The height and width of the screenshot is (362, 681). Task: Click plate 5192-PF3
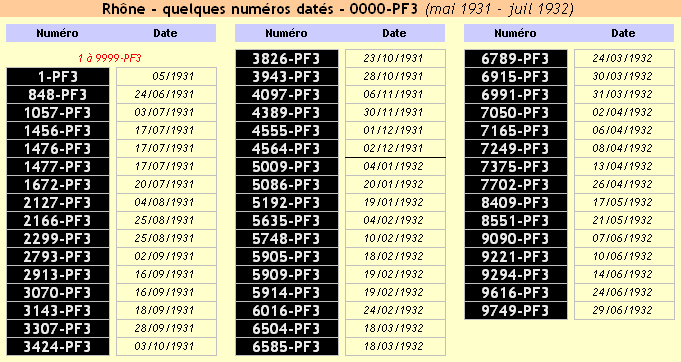point(287,203)
